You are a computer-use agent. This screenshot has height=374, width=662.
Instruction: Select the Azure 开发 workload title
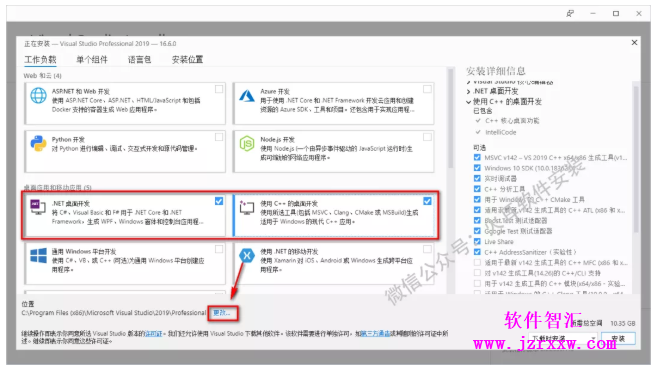click(275, 91)
